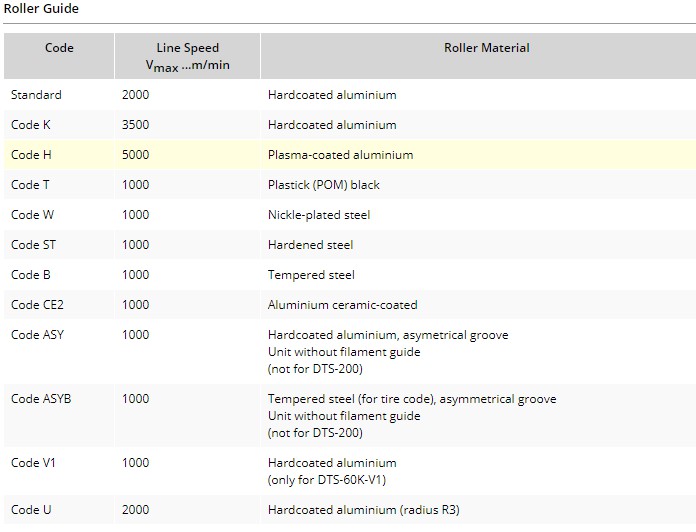This screenshot has width=696, height=532.
Task: Select the Code ASYB cell
Action: (x=41, y=399)
